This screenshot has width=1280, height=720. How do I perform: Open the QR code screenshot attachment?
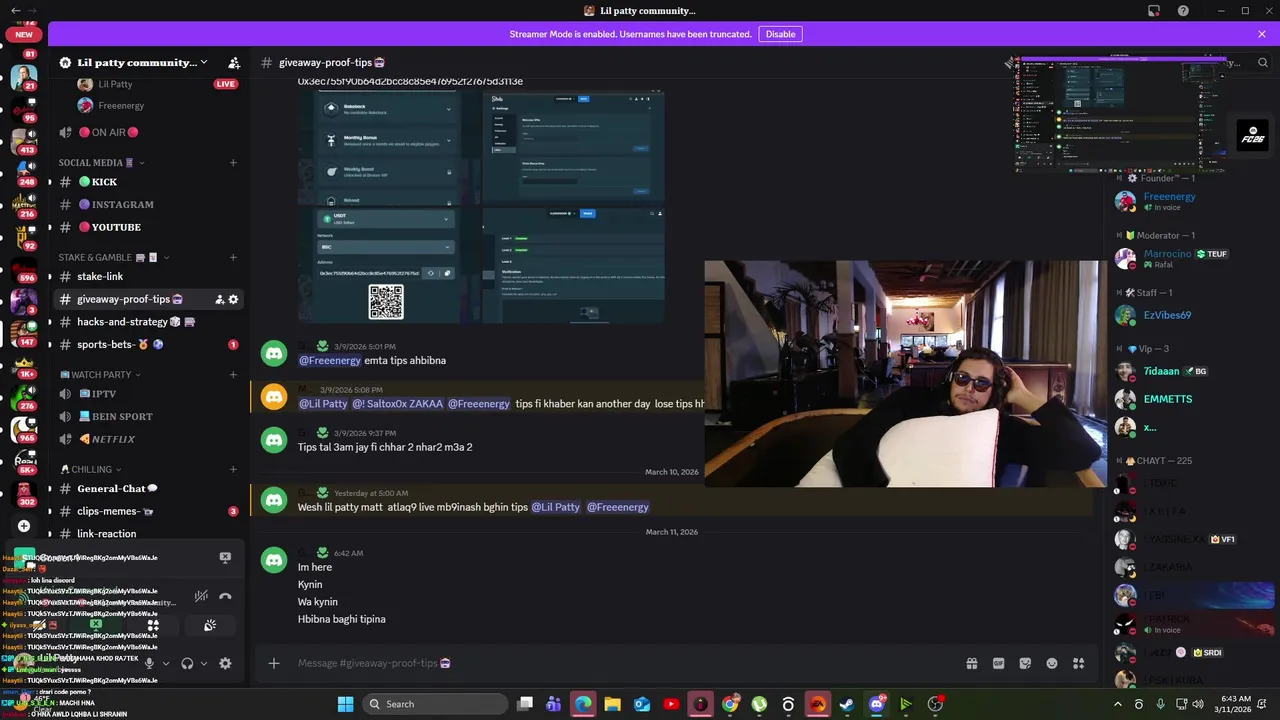click(389, 265)
